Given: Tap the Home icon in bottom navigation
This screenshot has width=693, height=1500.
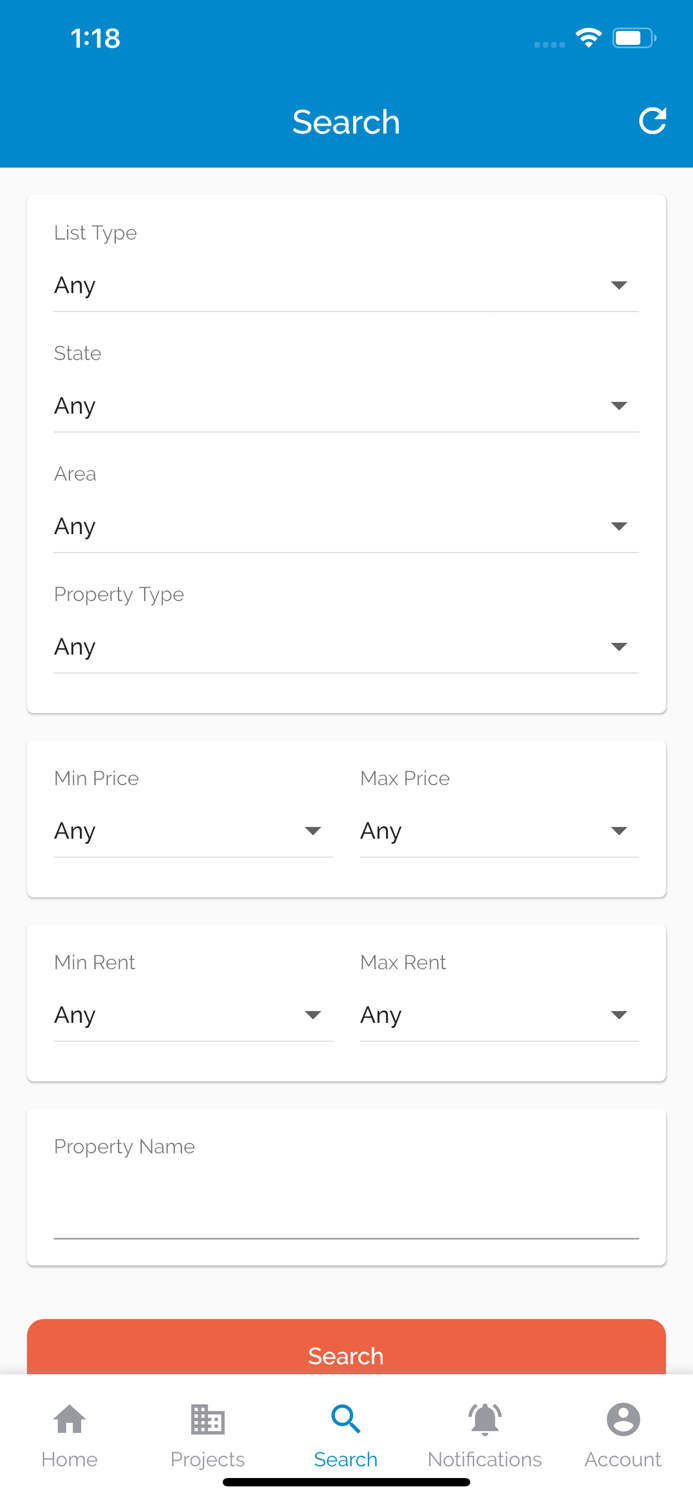Looking at the screenshot, I should 69,1417.
